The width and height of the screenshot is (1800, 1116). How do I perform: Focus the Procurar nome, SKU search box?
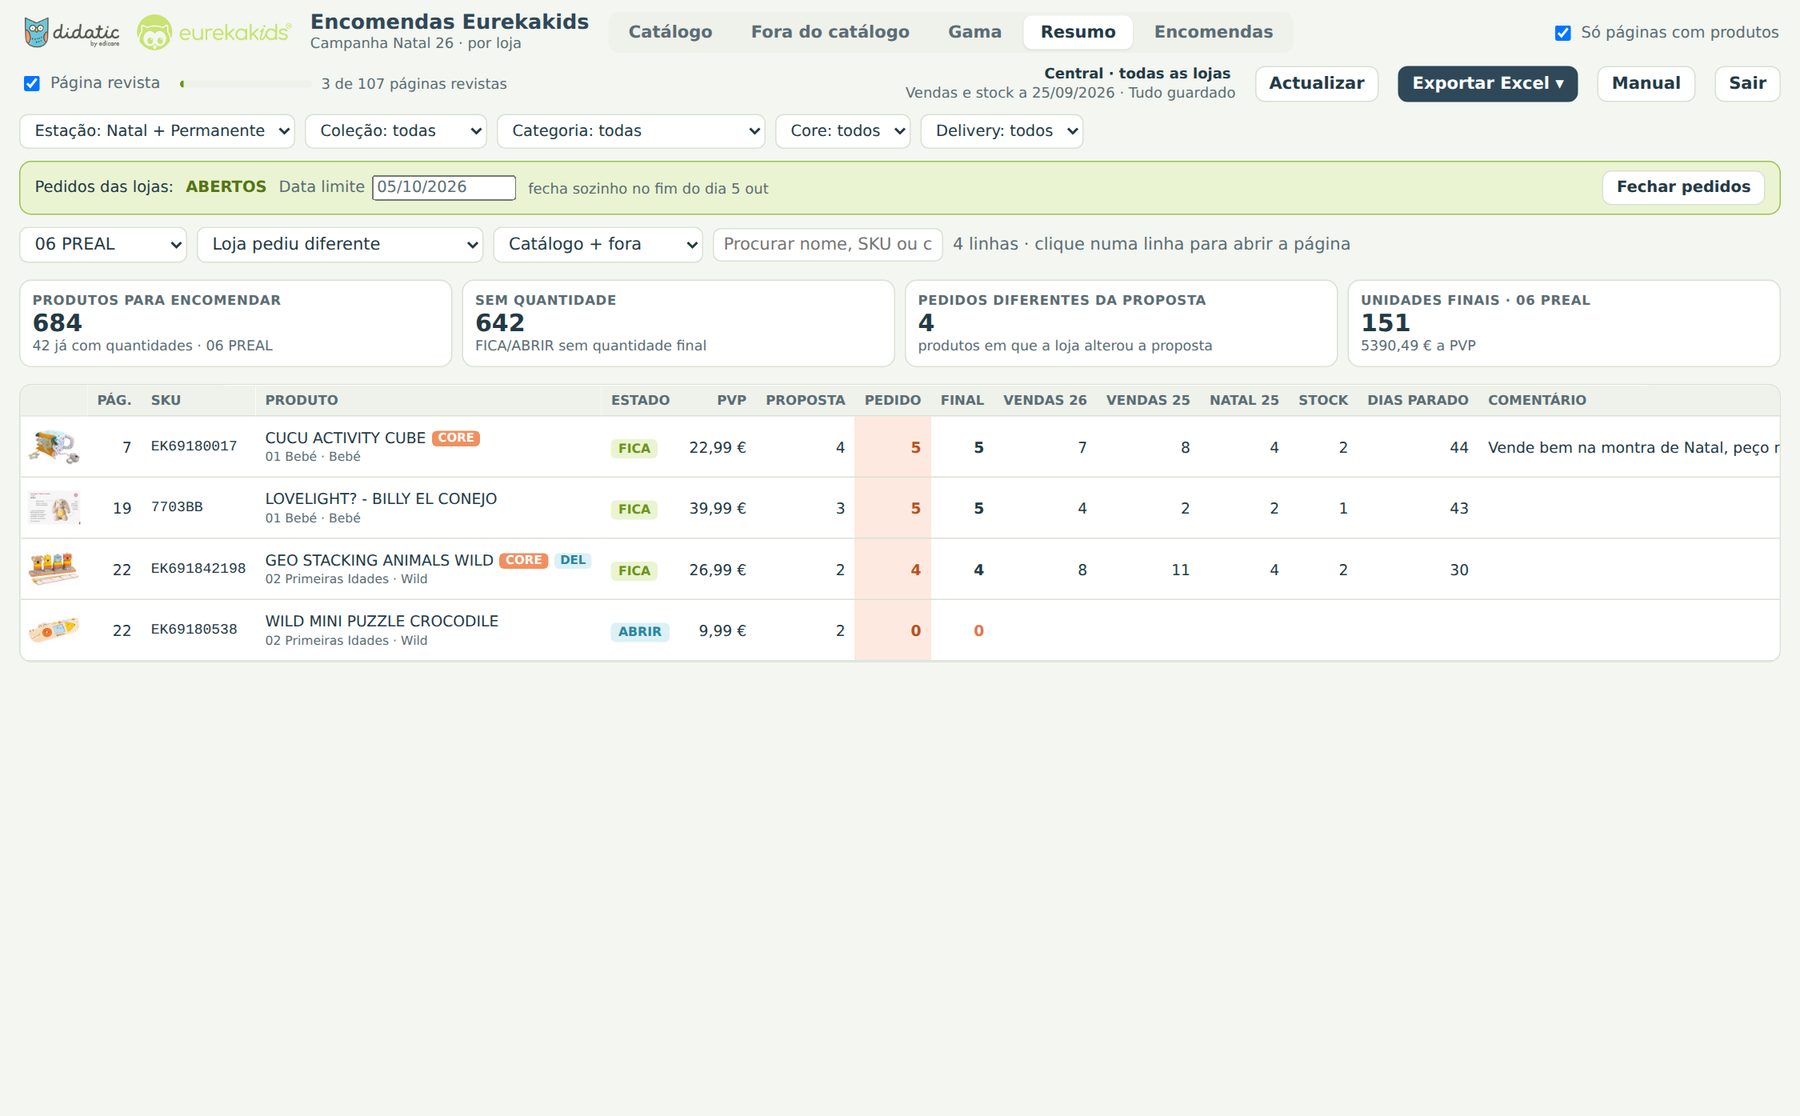pyautogui.click(x=827, y=245)
